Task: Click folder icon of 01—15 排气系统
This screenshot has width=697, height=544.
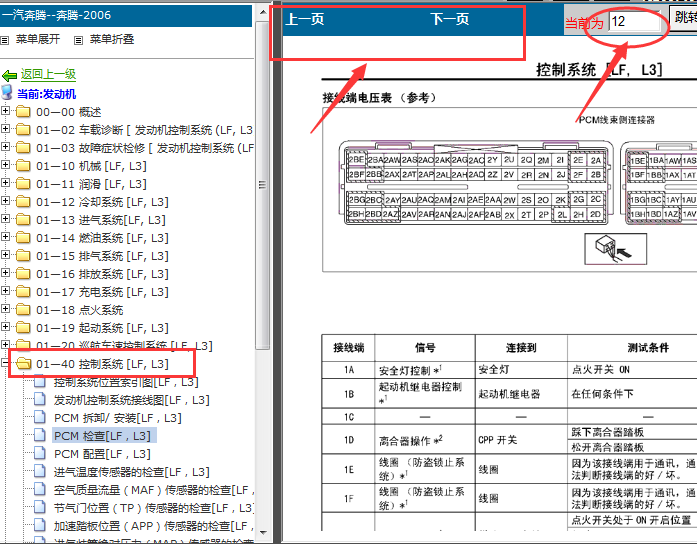Action: pyautogui.click(x=23, y=256)
